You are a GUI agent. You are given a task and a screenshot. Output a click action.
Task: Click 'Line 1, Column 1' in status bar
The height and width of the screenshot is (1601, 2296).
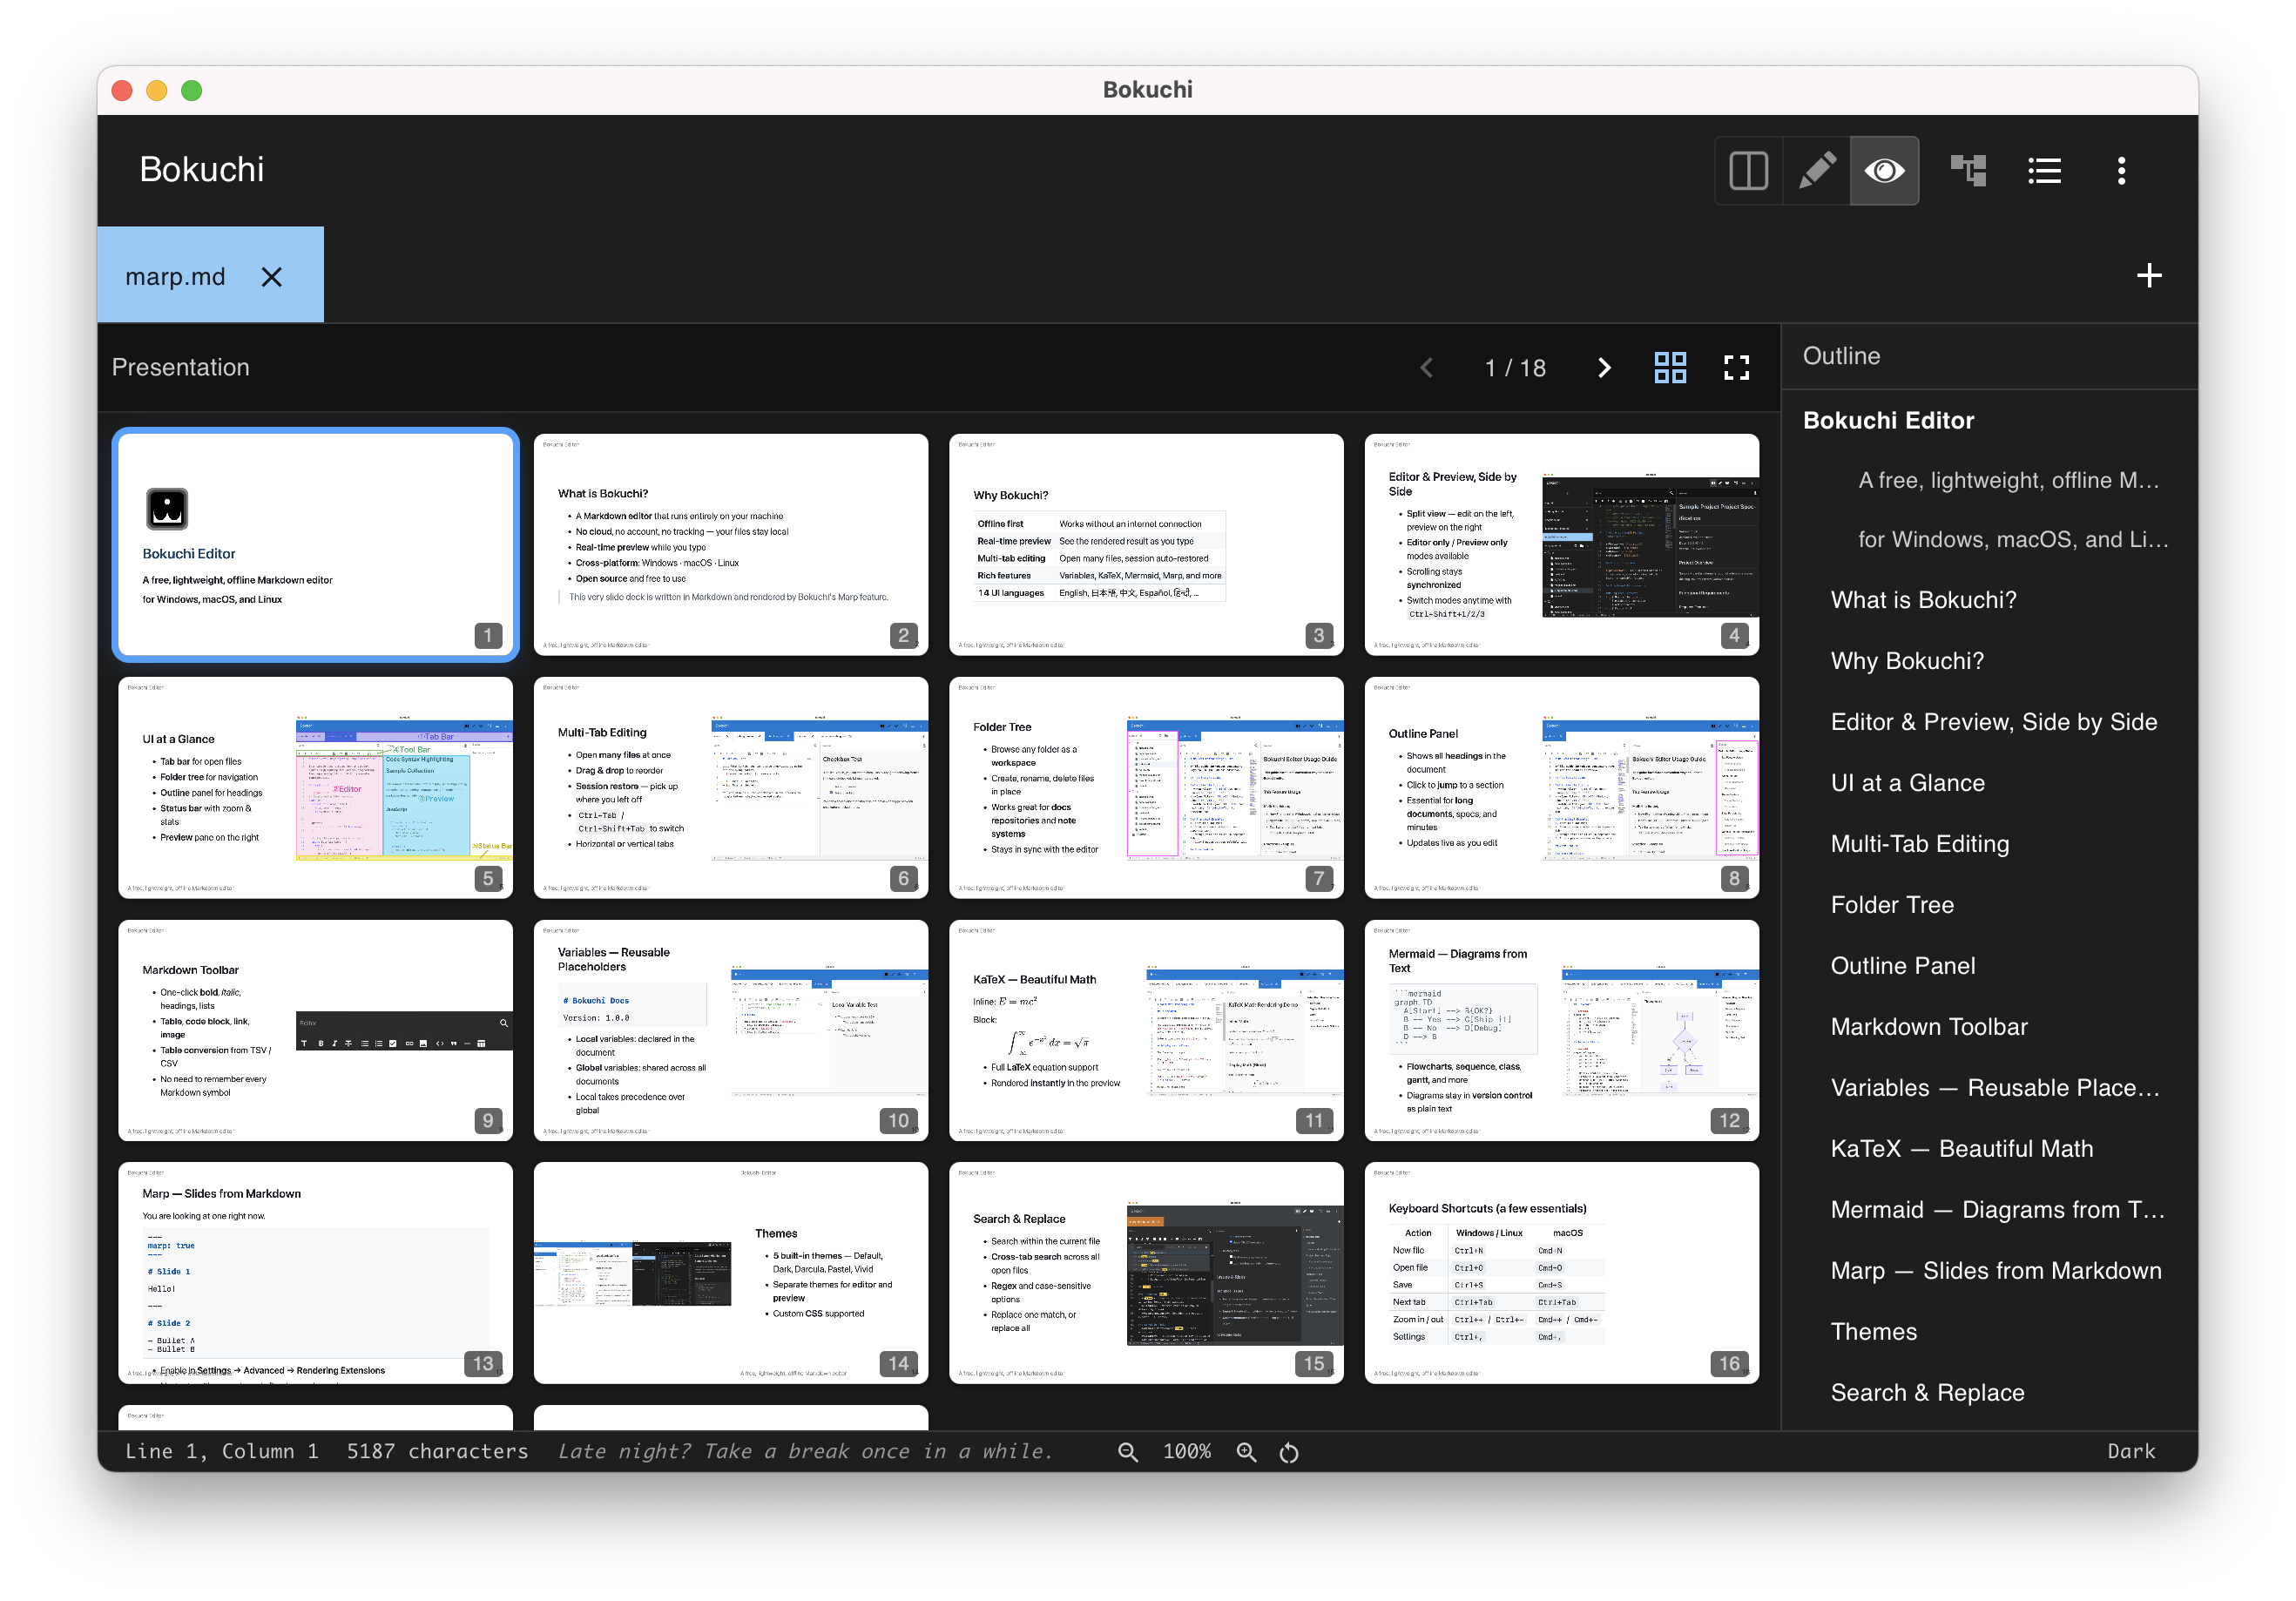point(222,1451)
